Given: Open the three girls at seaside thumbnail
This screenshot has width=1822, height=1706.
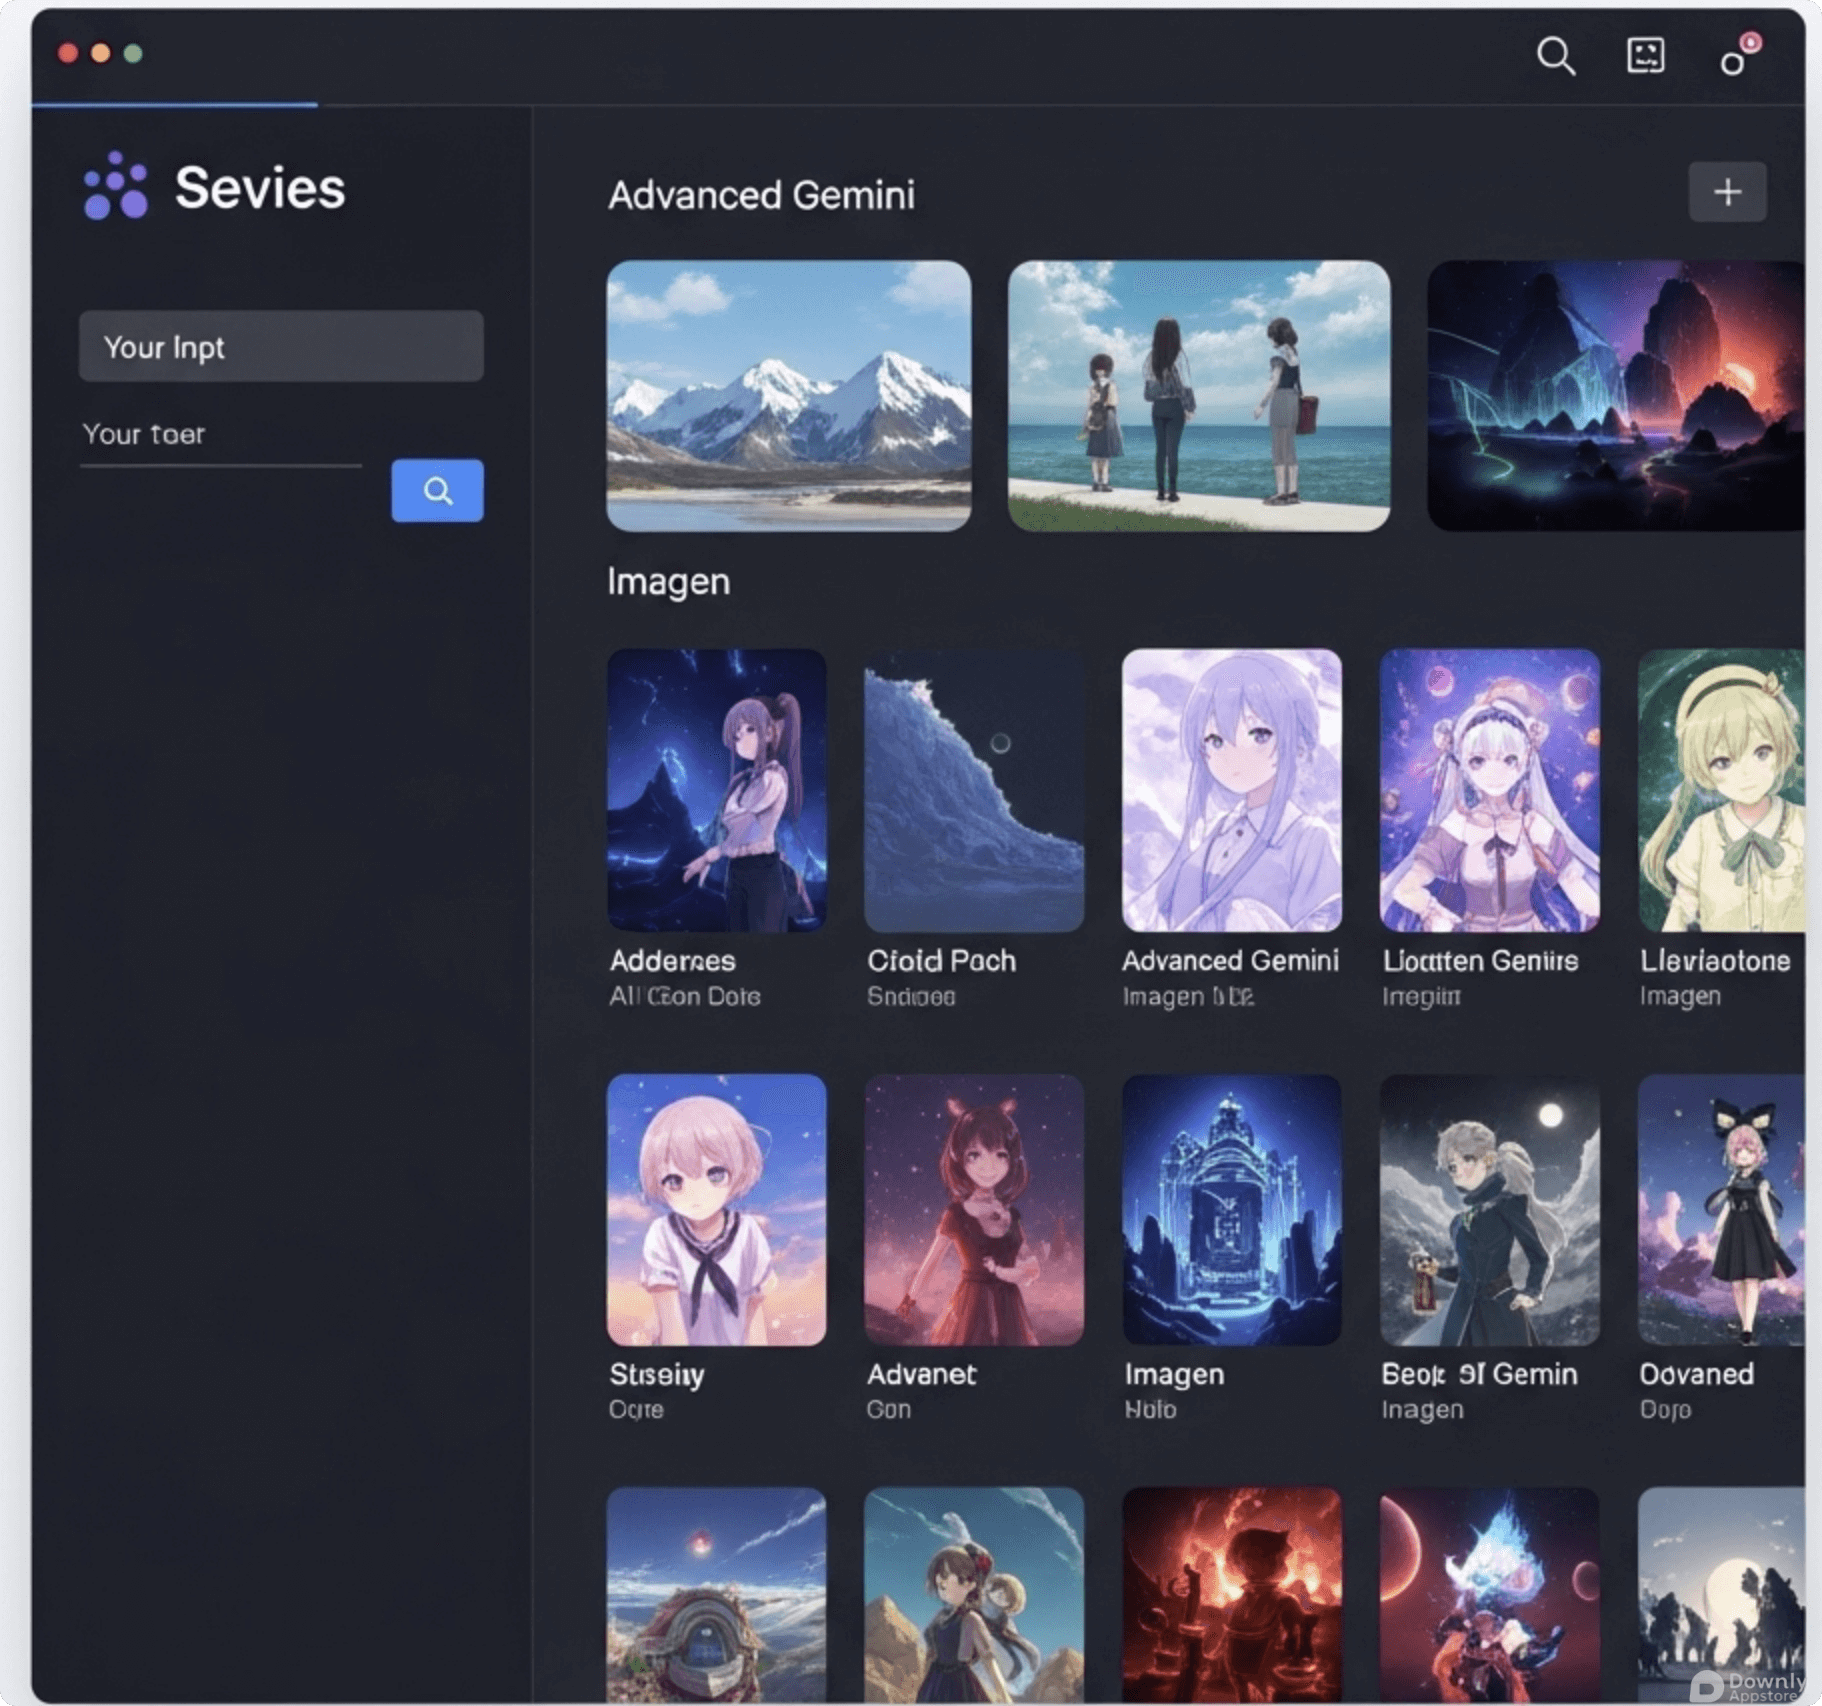Looking at the screenshot, I should 1198,396.
